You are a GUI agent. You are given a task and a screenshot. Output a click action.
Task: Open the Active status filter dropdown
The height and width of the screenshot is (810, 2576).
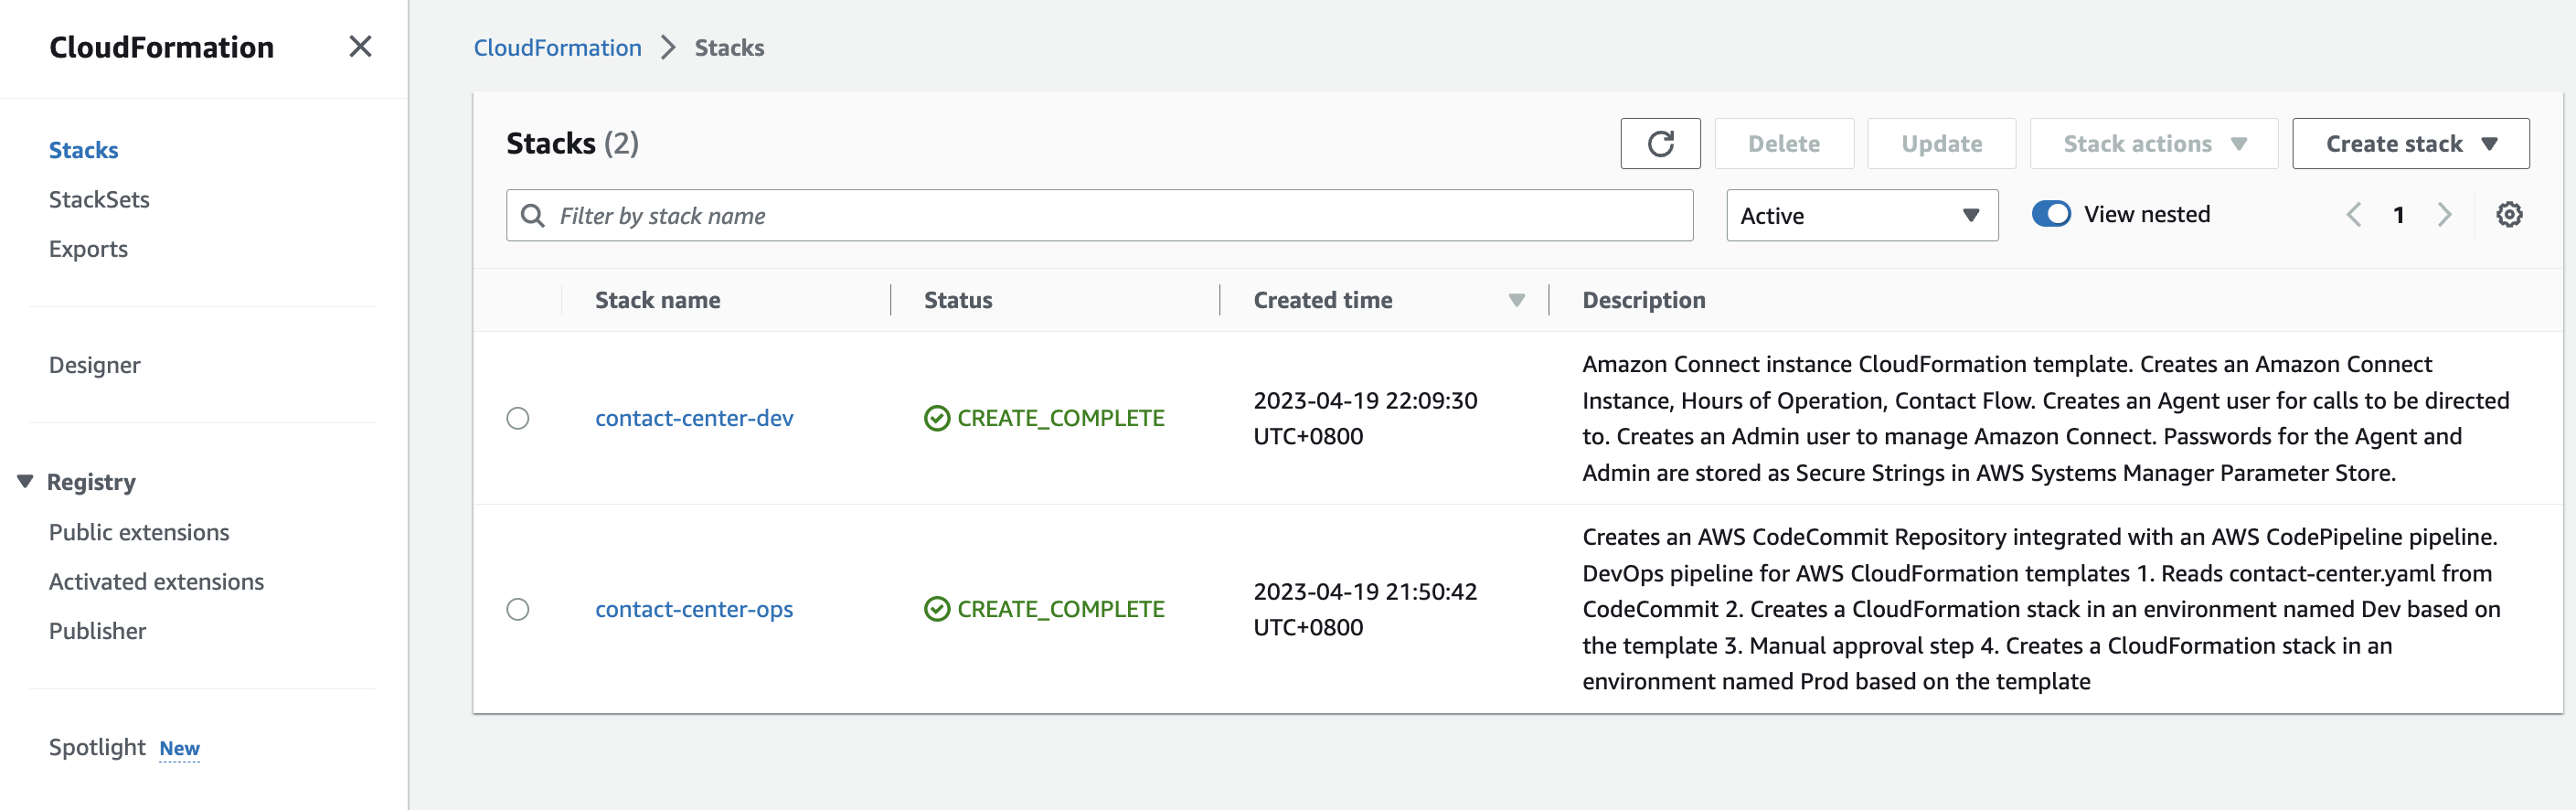click(1862, 216)
